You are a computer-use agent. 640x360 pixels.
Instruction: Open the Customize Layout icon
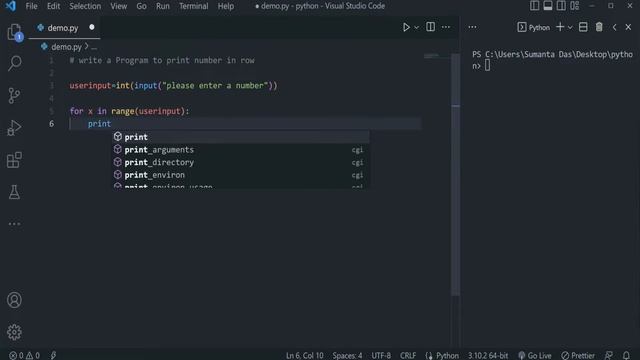(x=575, y=6)
